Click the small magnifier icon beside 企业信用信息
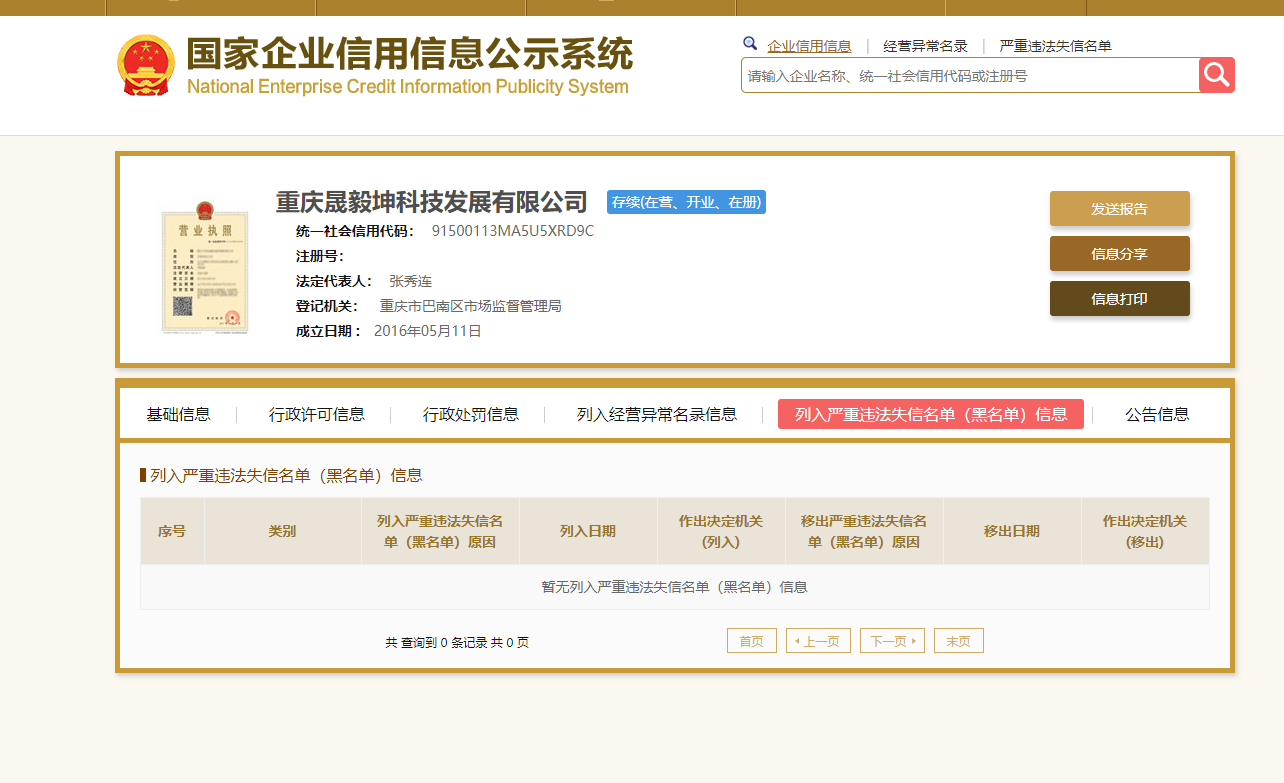Screen dimensions: 1284x783 pyautogui.click(x=750, y=44)
